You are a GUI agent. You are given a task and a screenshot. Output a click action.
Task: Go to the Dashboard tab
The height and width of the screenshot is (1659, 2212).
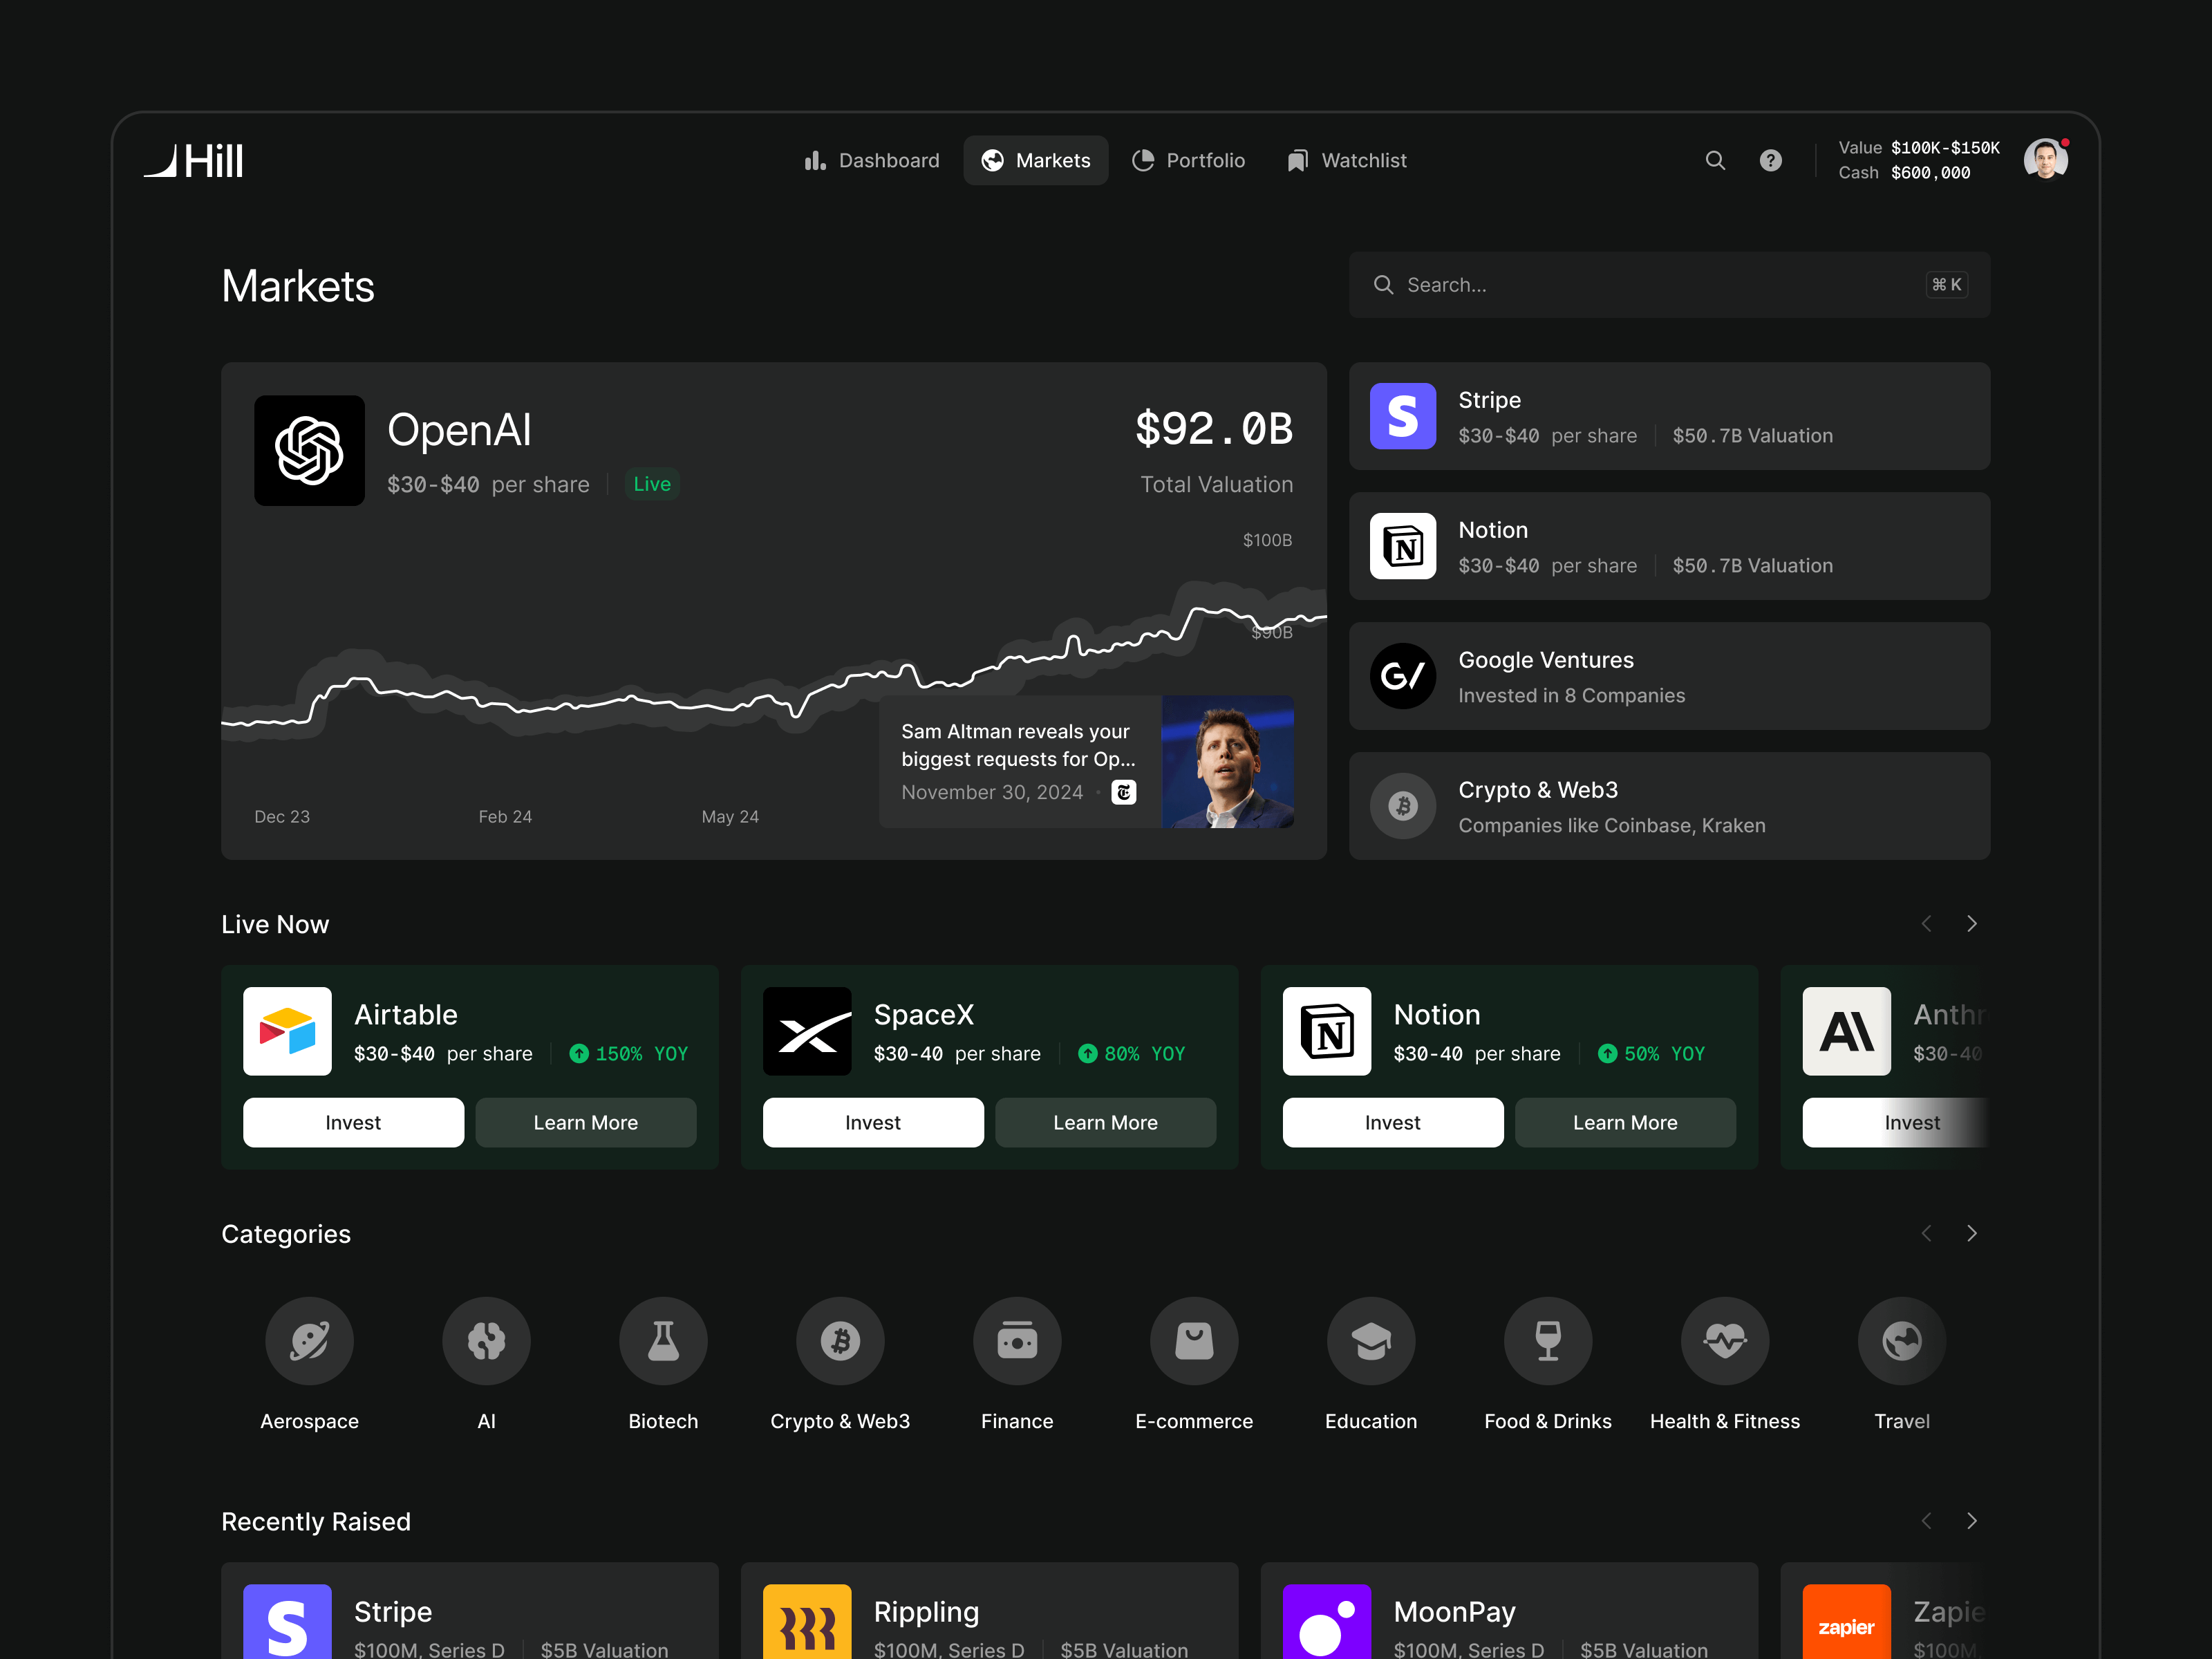(871, 160)
